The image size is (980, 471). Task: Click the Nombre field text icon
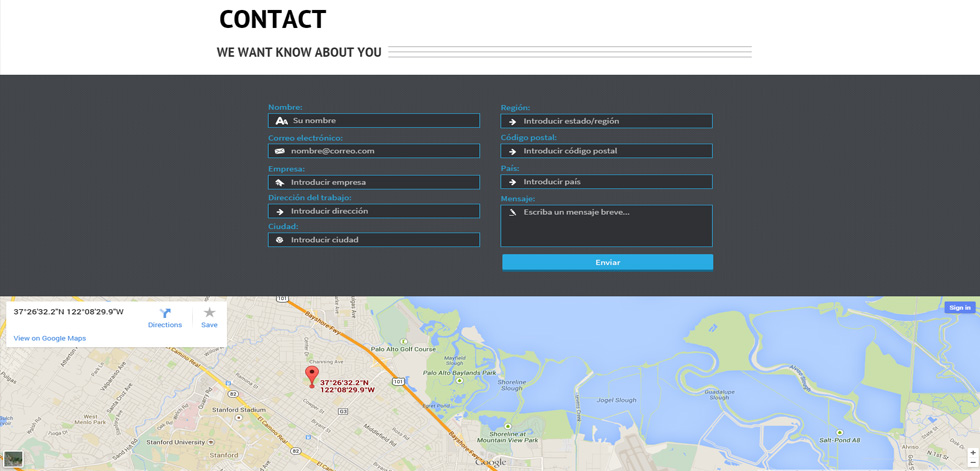[281, 121]
